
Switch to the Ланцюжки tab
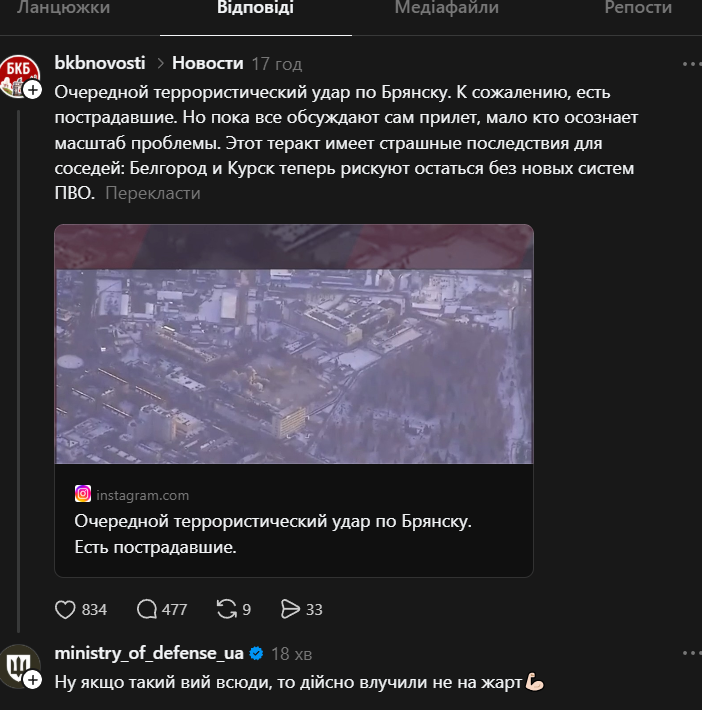click(63, 8)
